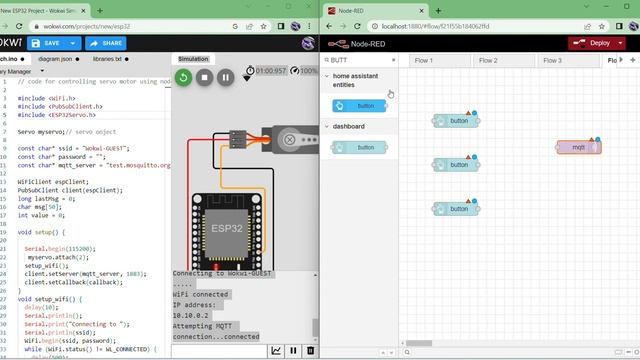Select the dashboard button palette node
Screen dimensions: 640x360
coord(359,147)
